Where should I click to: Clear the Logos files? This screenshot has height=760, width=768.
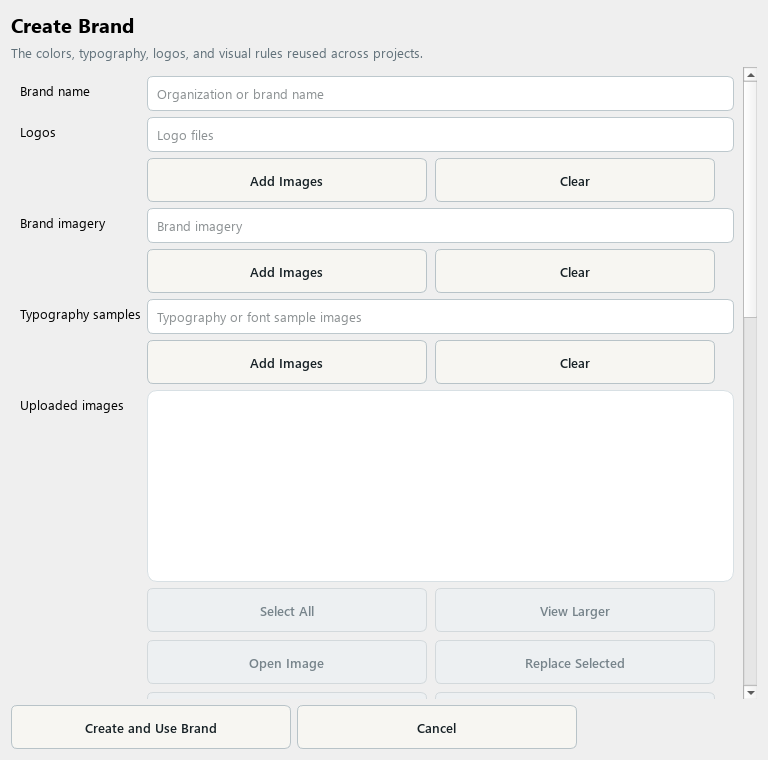pyautogui.click(x=575, y=180)
